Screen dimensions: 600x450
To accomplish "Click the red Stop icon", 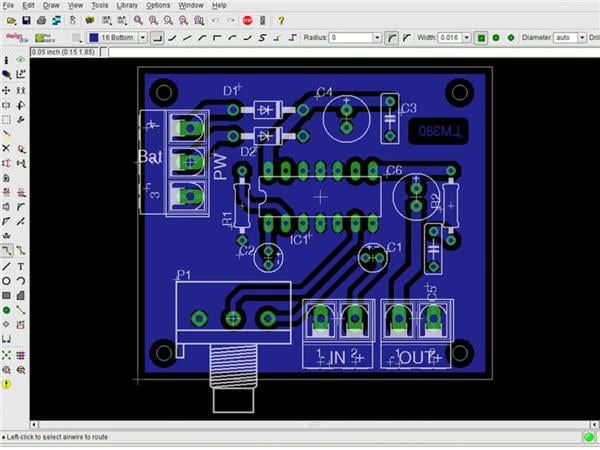I will tap(247, 20).
